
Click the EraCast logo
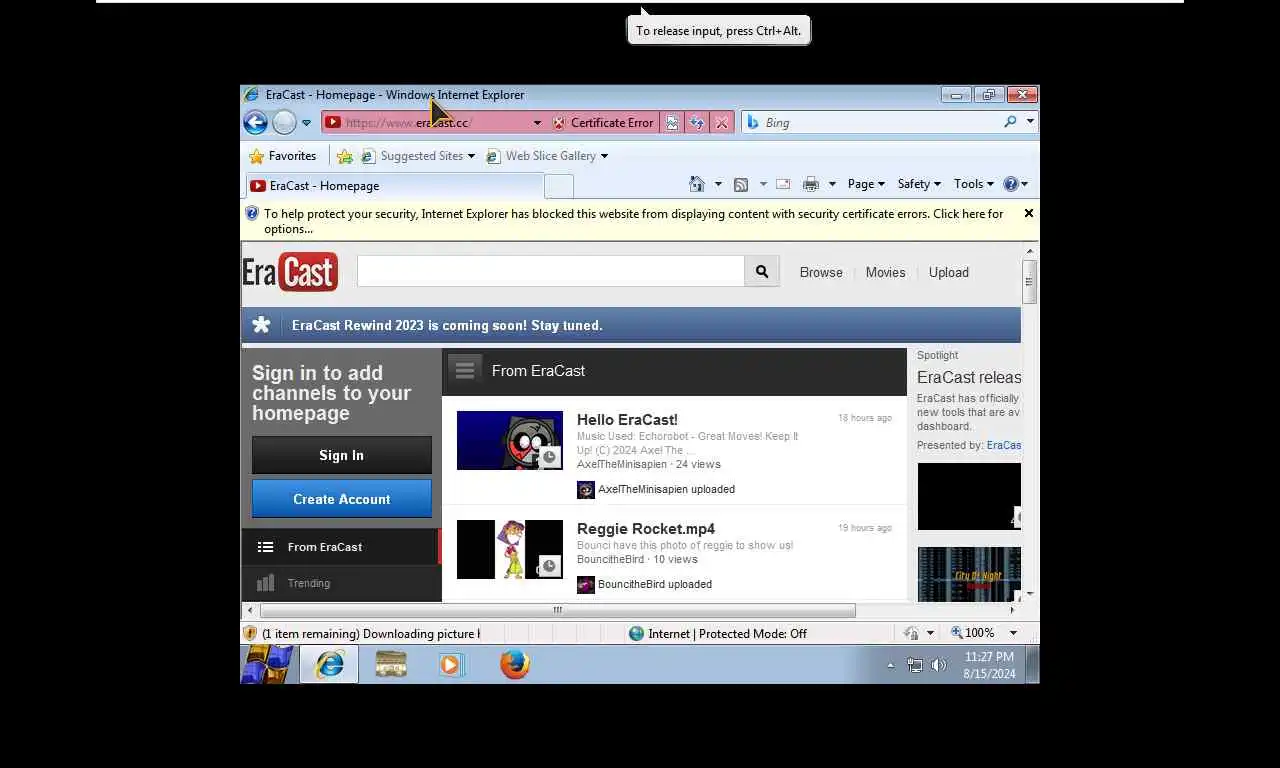(290, 272)
